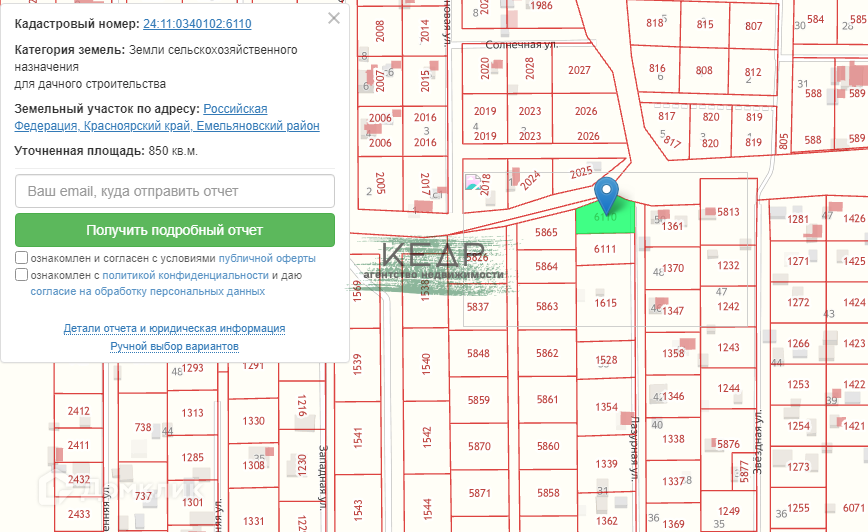Check the публичной оферты agreement checkbox
868x532 pixels.
point(22,257)
